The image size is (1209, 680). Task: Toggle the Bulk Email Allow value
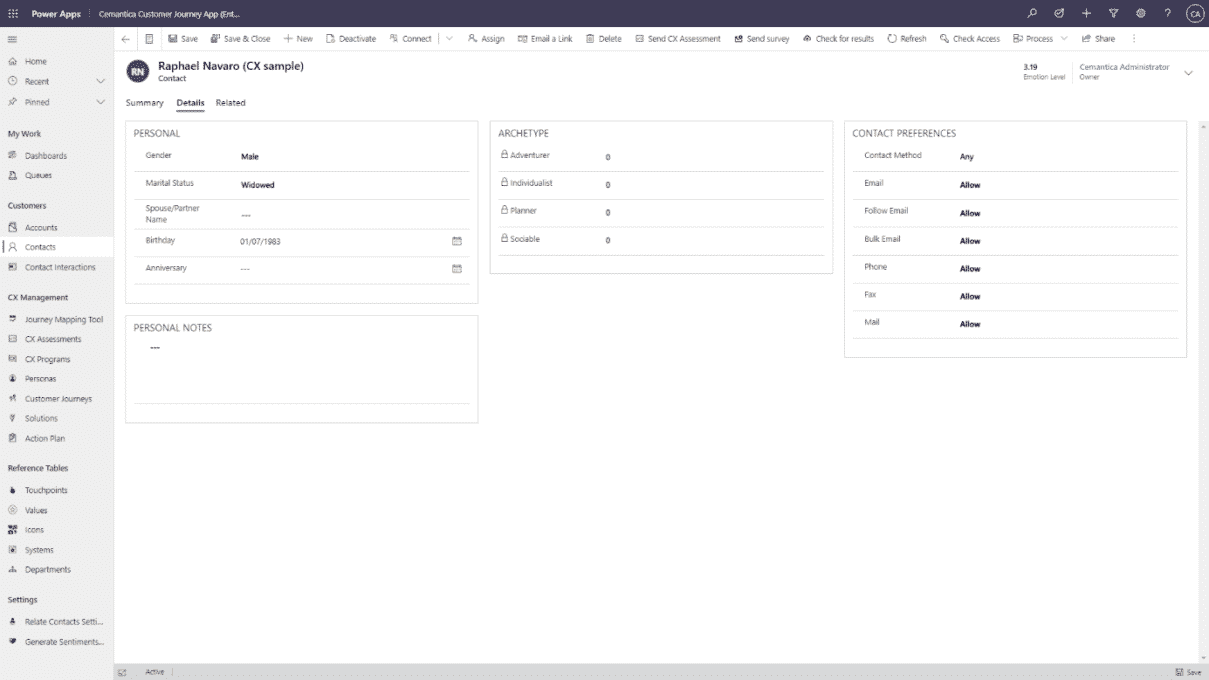[x=970, y=241]
